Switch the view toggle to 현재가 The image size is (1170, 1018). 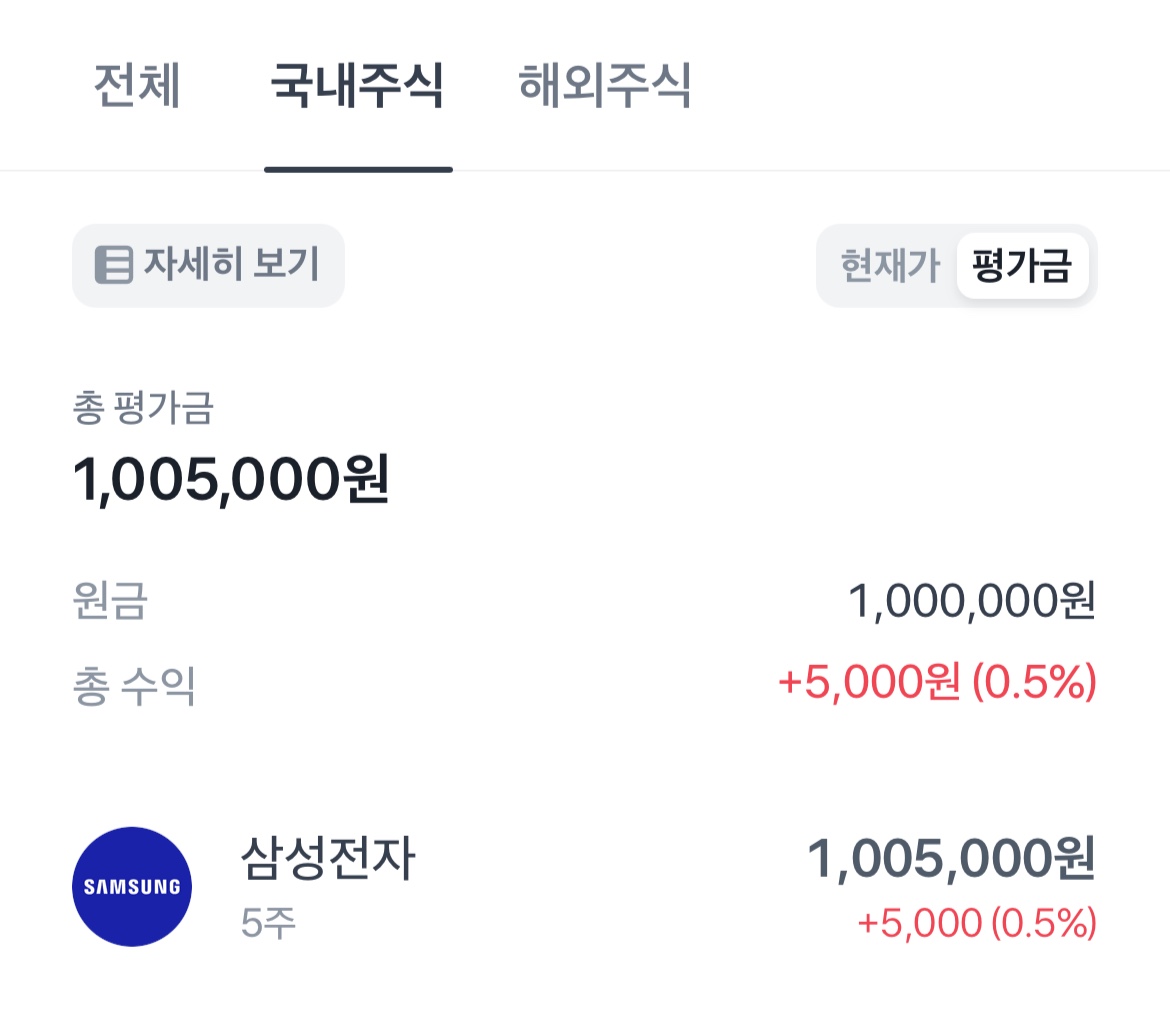890,266
